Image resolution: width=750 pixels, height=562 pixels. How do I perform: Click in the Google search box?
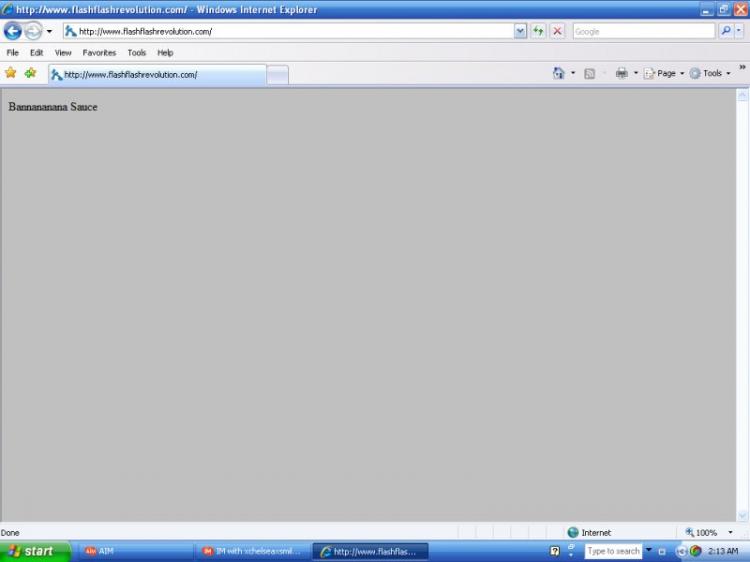[x=643, y=31]
